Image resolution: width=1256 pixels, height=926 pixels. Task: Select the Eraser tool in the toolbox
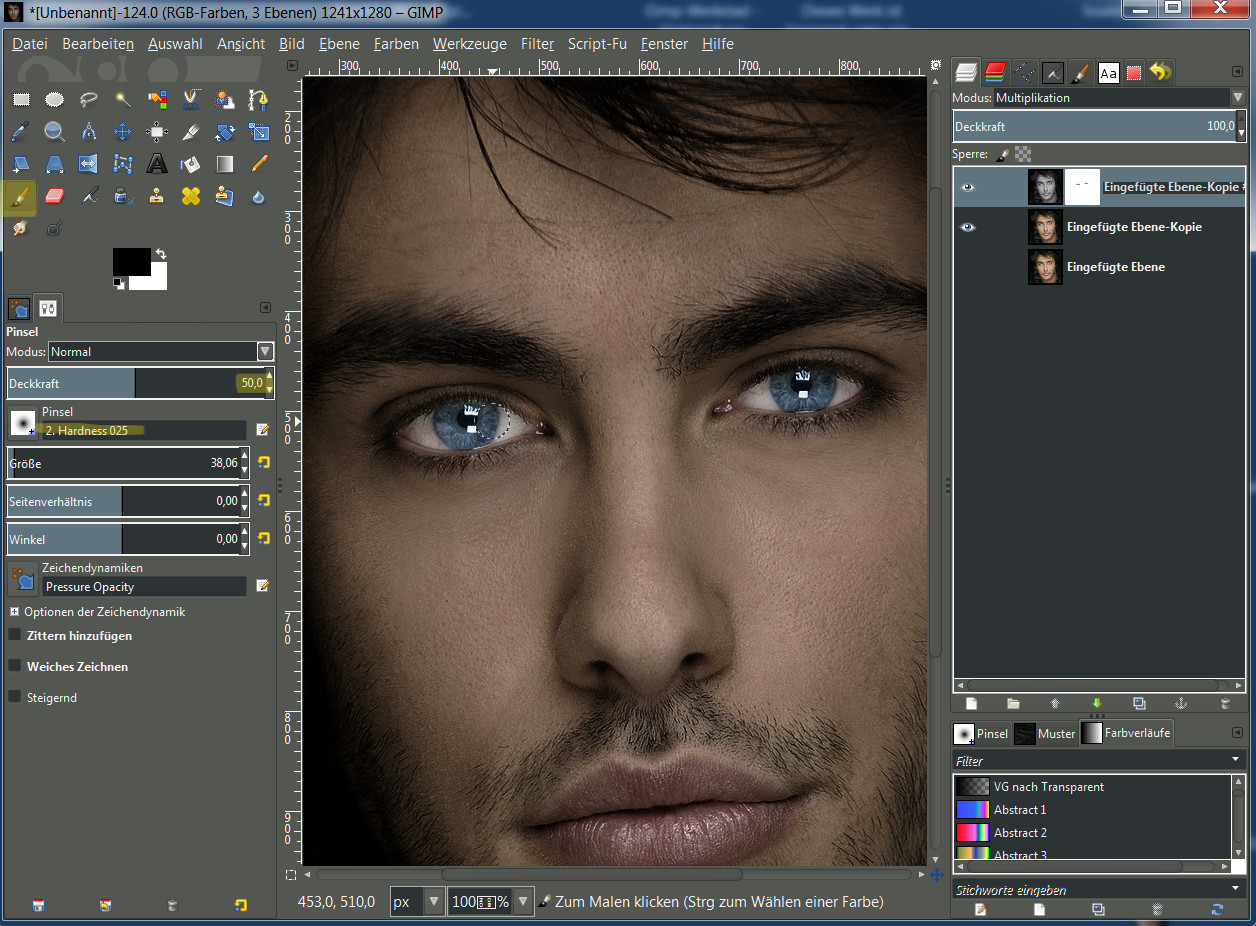pyautogui.click(x=55, y=196)
